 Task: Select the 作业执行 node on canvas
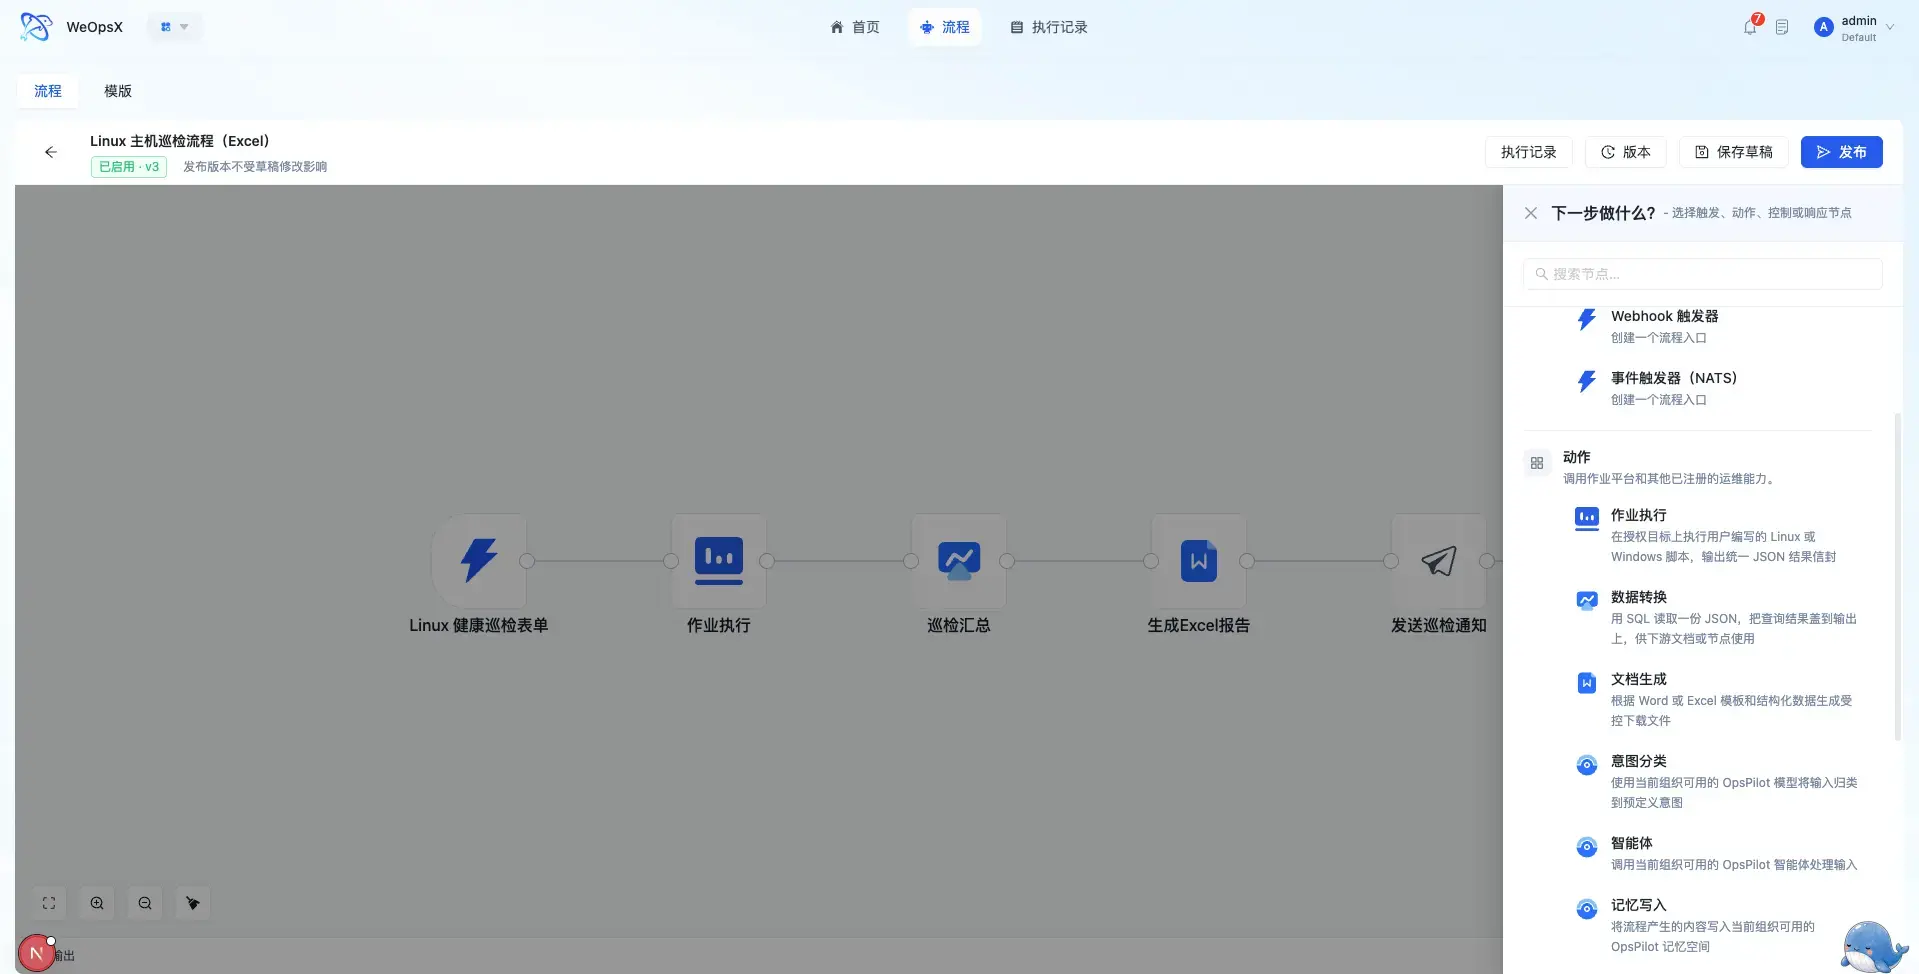coord(719,560)
